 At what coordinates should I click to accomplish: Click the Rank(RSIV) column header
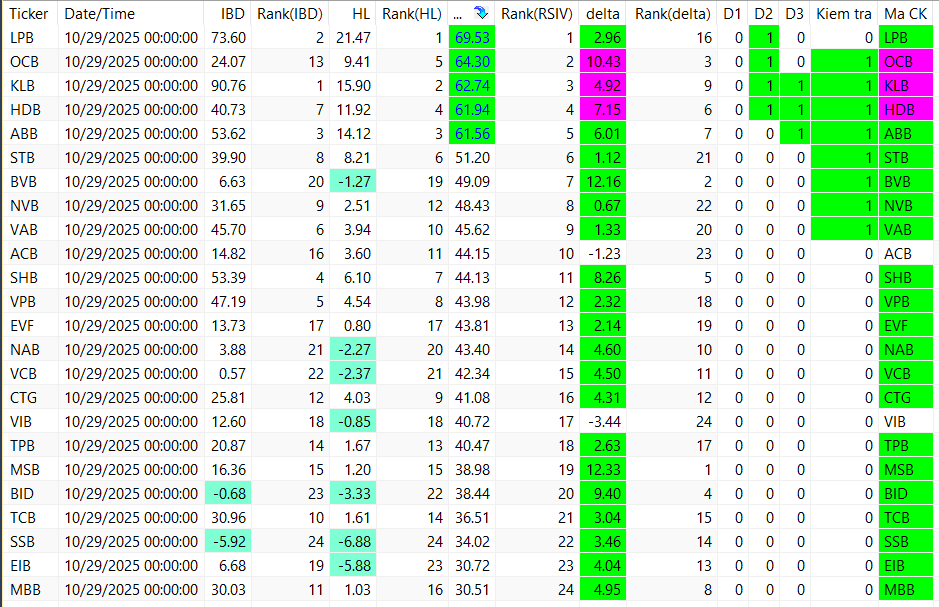point(537,13)
